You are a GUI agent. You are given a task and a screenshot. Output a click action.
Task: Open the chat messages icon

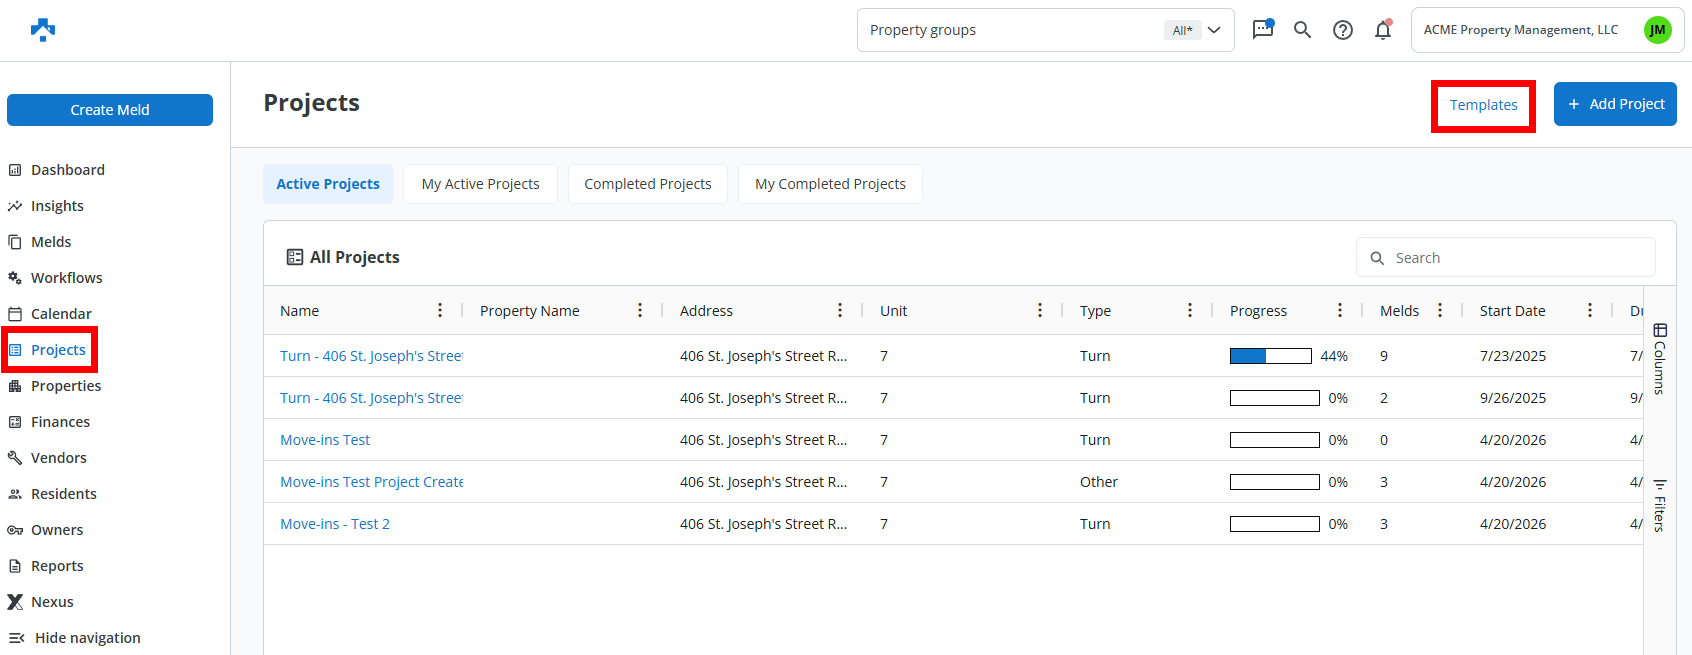point(1263,30)
